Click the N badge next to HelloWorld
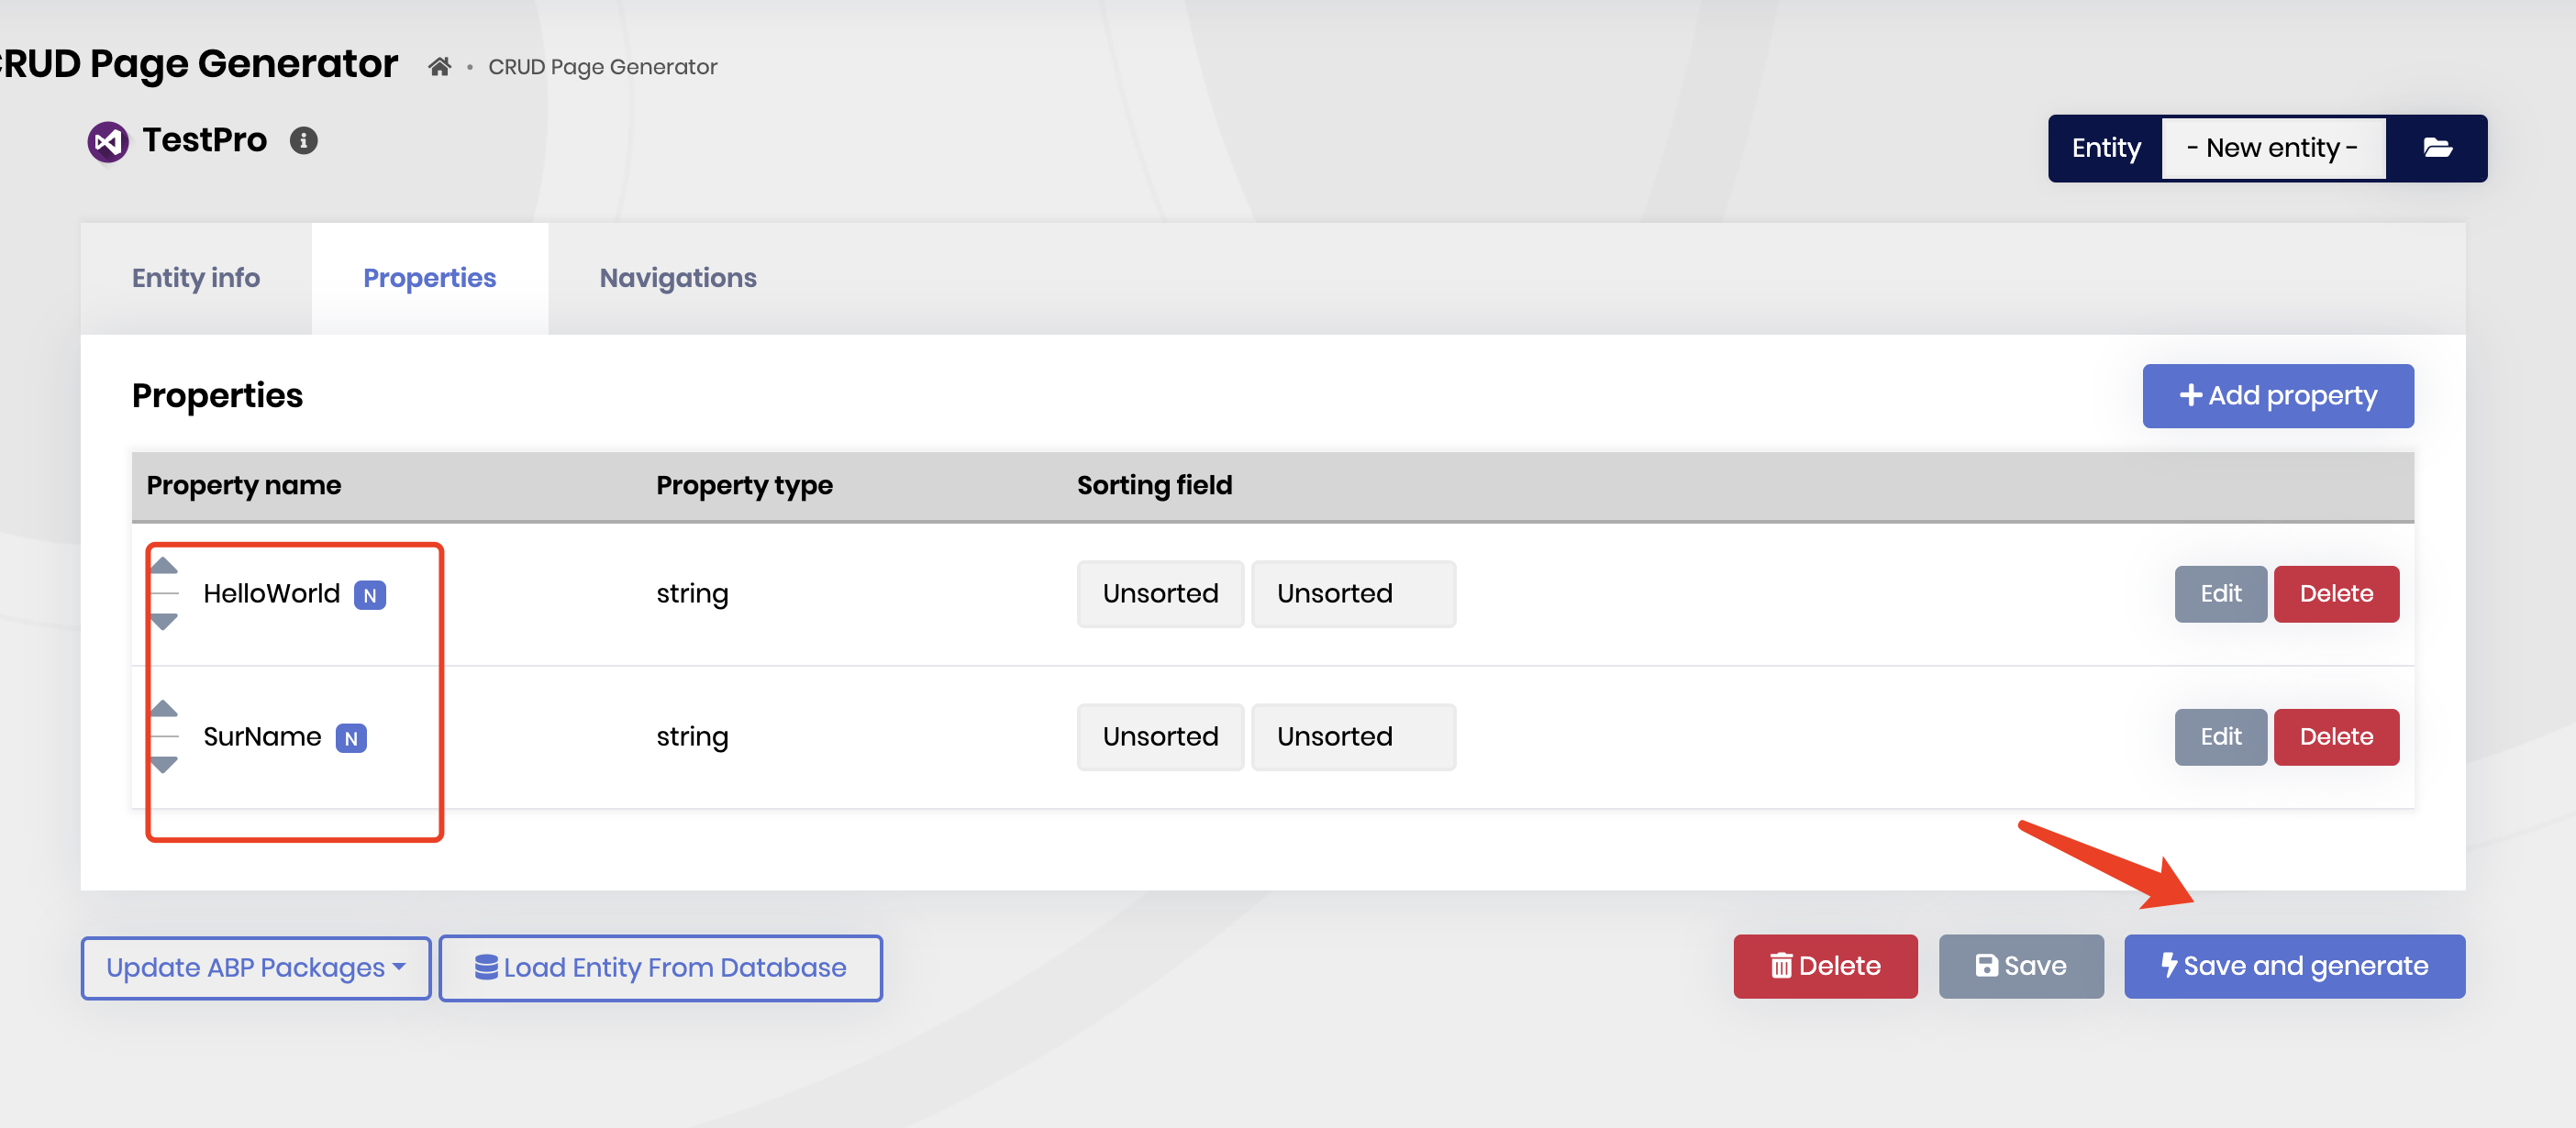The image size is (2576, 1128). pos(370,595)
